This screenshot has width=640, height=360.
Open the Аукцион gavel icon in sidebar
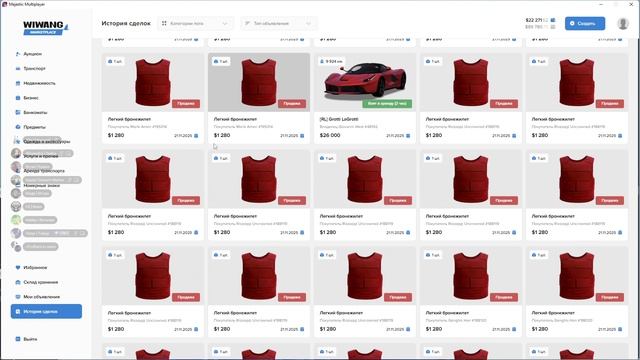tap(18, 54)
